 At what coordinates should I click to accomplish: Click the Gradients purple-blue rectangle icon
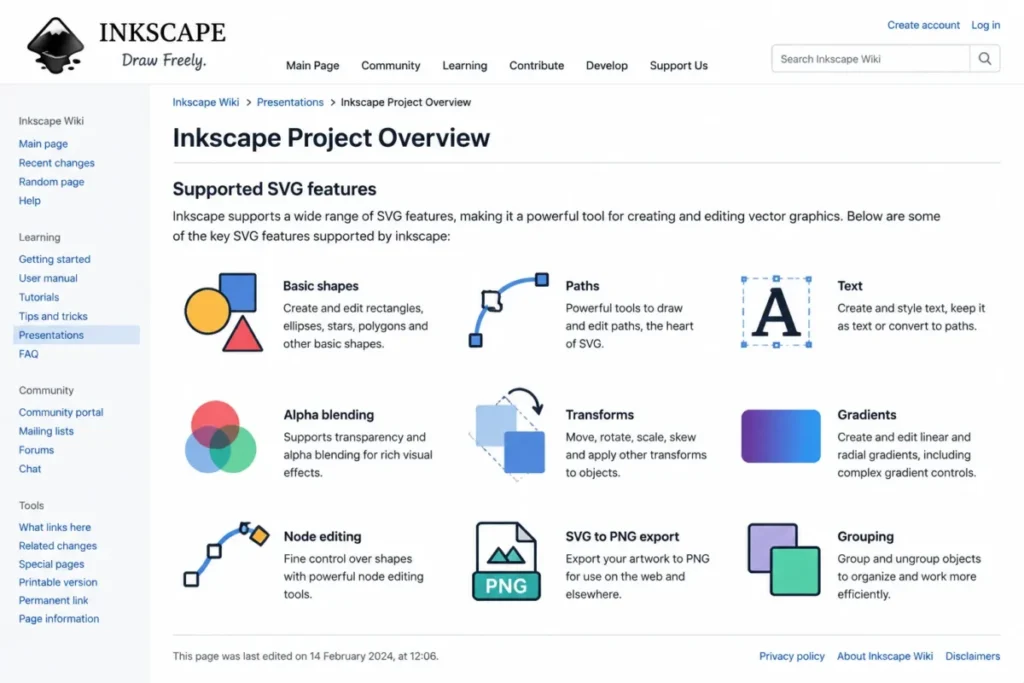pyautogui.click(x=780, y=436)
